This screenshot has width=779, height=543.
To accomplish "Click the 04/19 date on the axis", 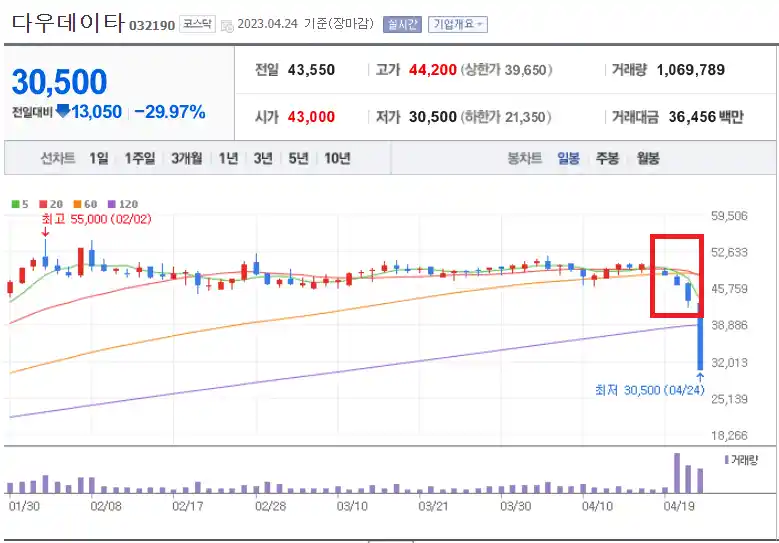I will coord(679,506).
